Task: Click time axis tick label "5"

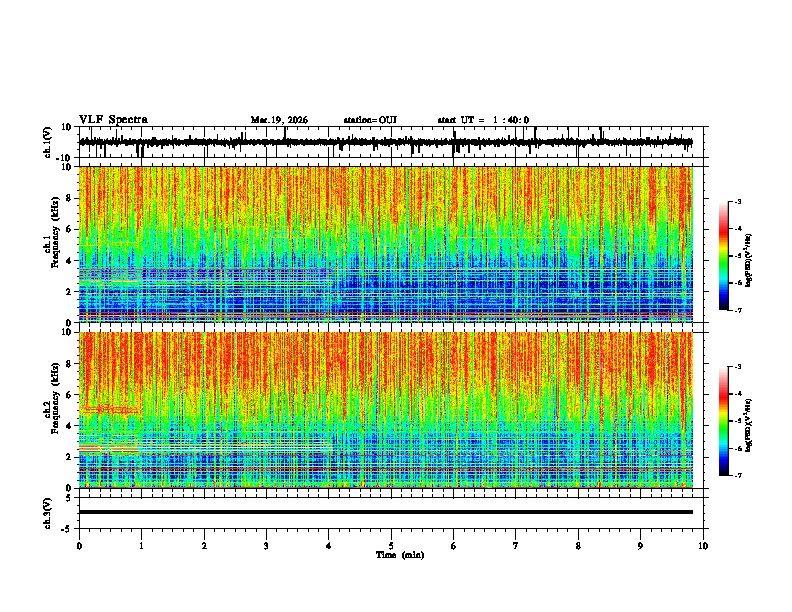Action: pos(391,546)
